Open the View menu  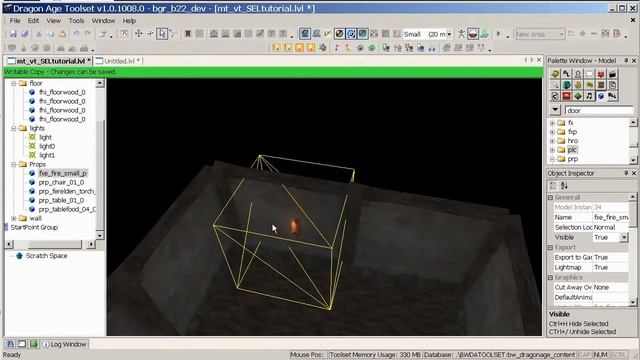point(53,20)
